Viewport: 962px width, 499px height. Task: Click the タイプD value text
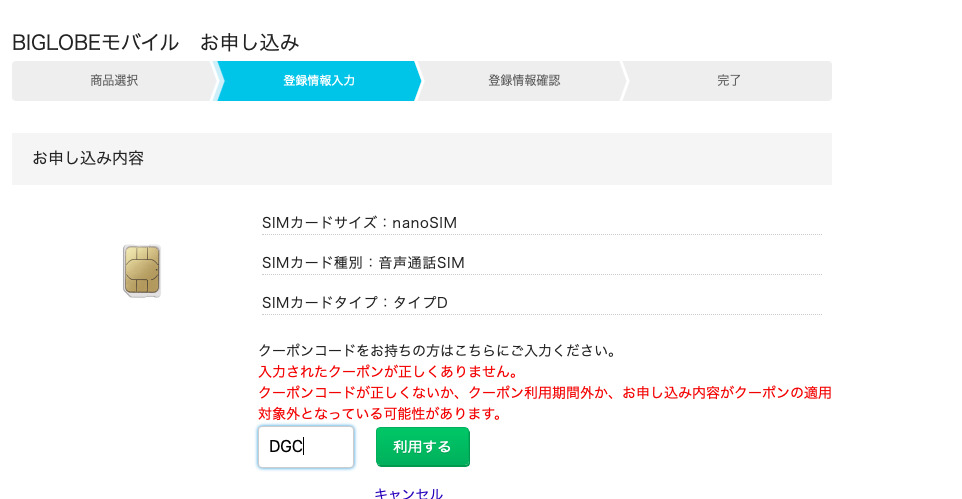420,302
